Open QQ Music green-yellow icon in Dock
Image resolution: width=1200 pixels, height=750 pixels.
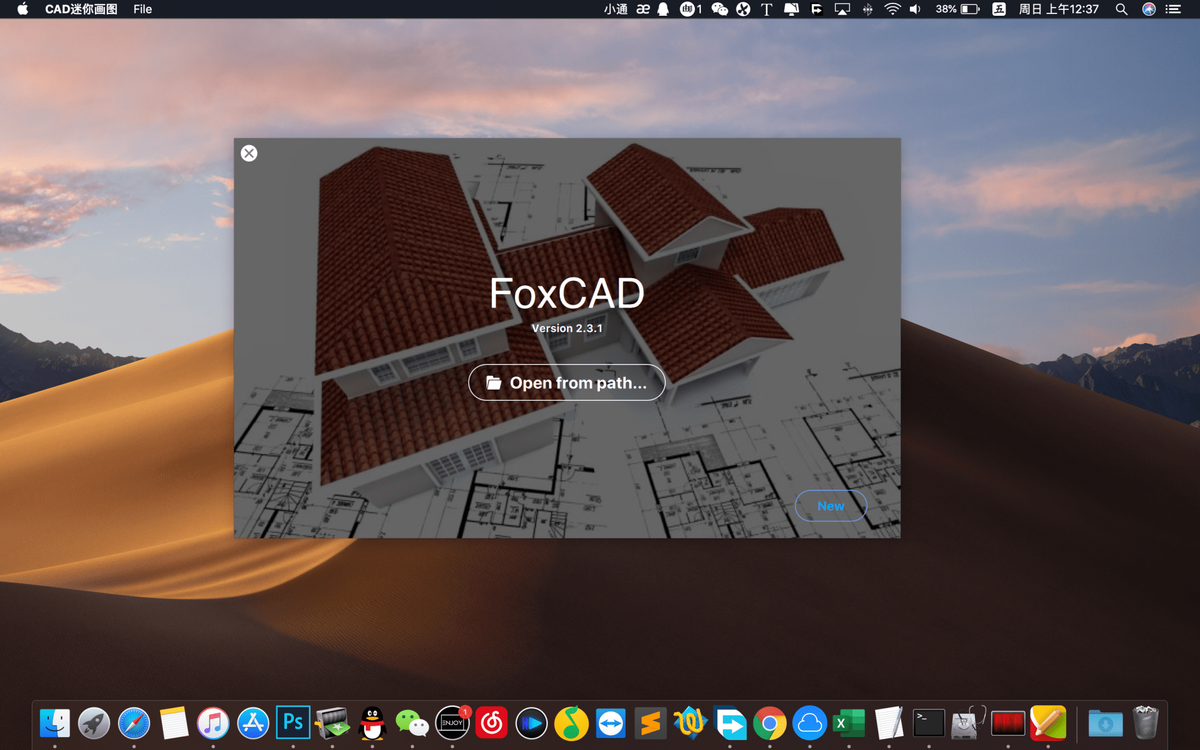(x=571, y=722)
